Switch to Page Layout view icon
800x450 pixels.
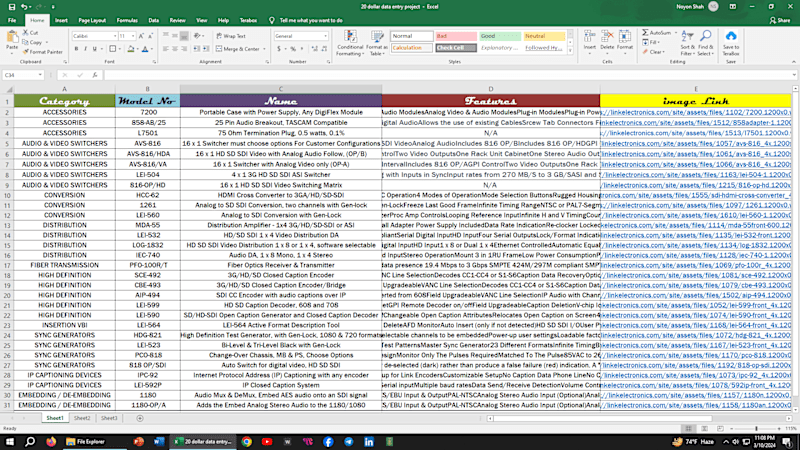coord(704,429)
